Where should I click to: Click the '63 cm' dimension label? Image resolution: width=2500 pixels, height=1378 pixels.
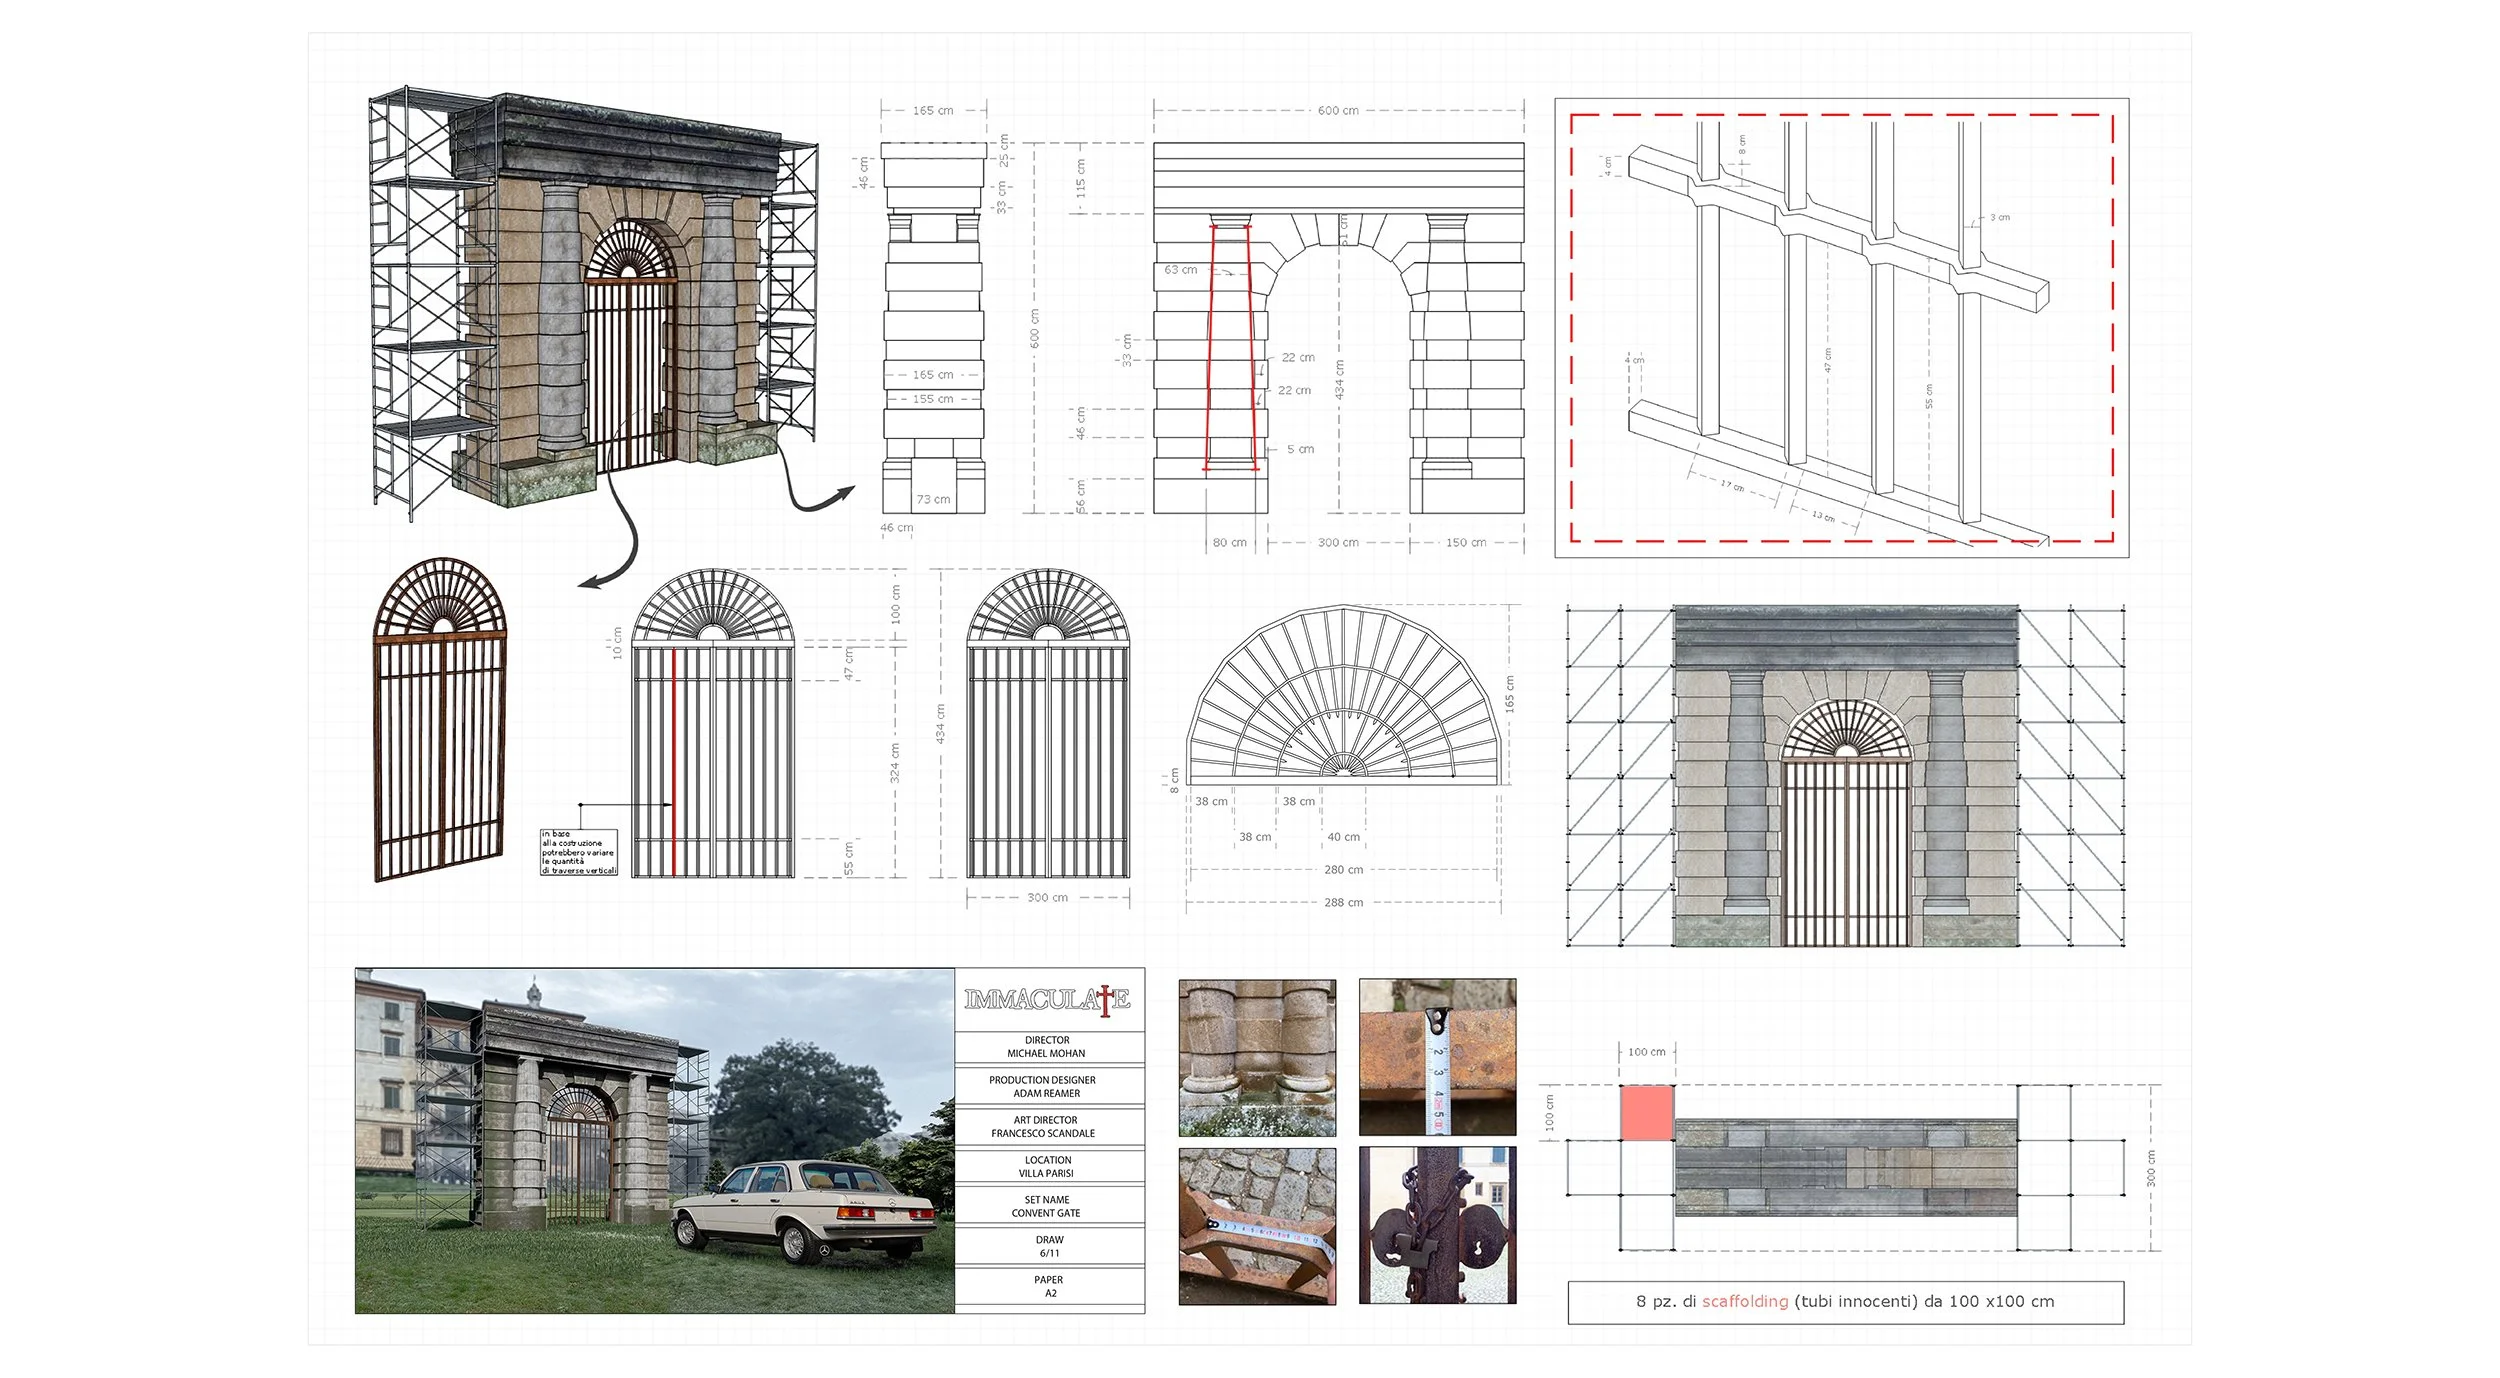[1180, 270]
